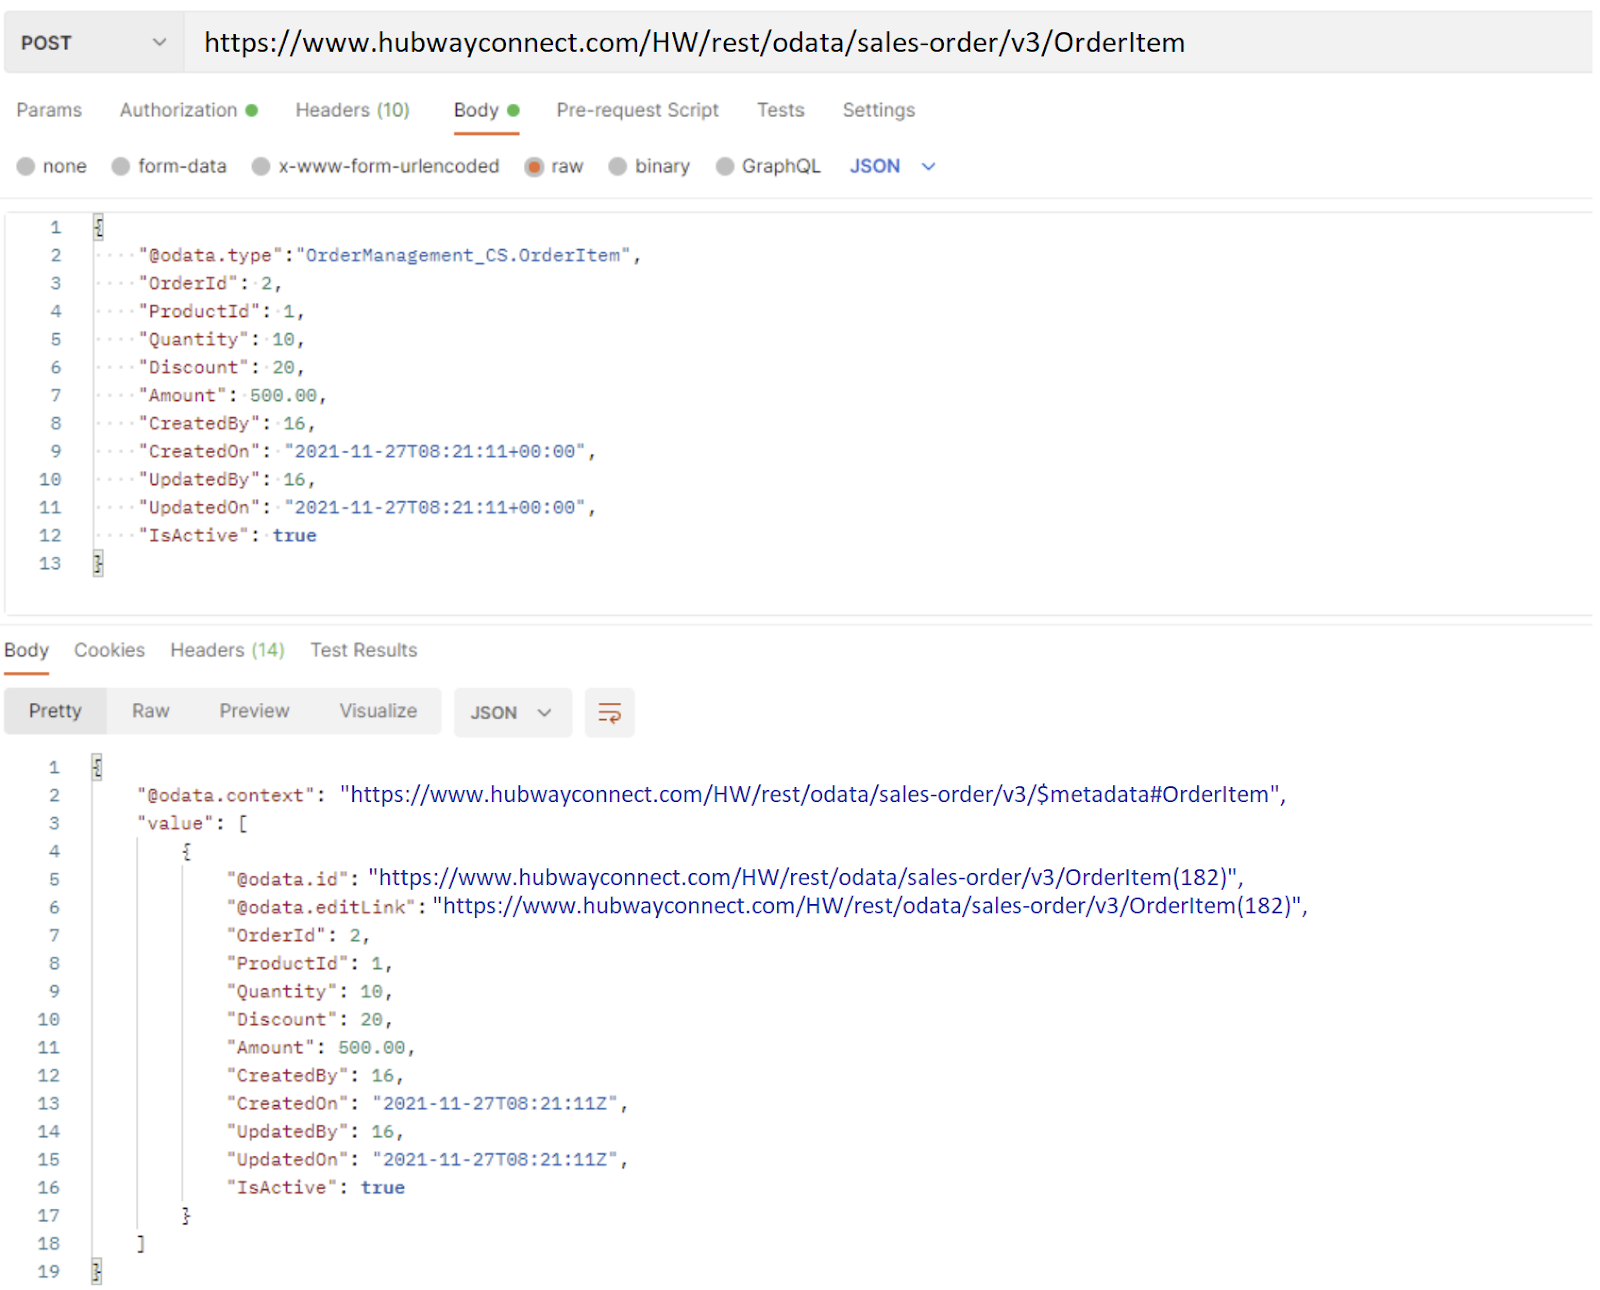
Task: Choose the GraphQL body radio option
Action: 725,166
